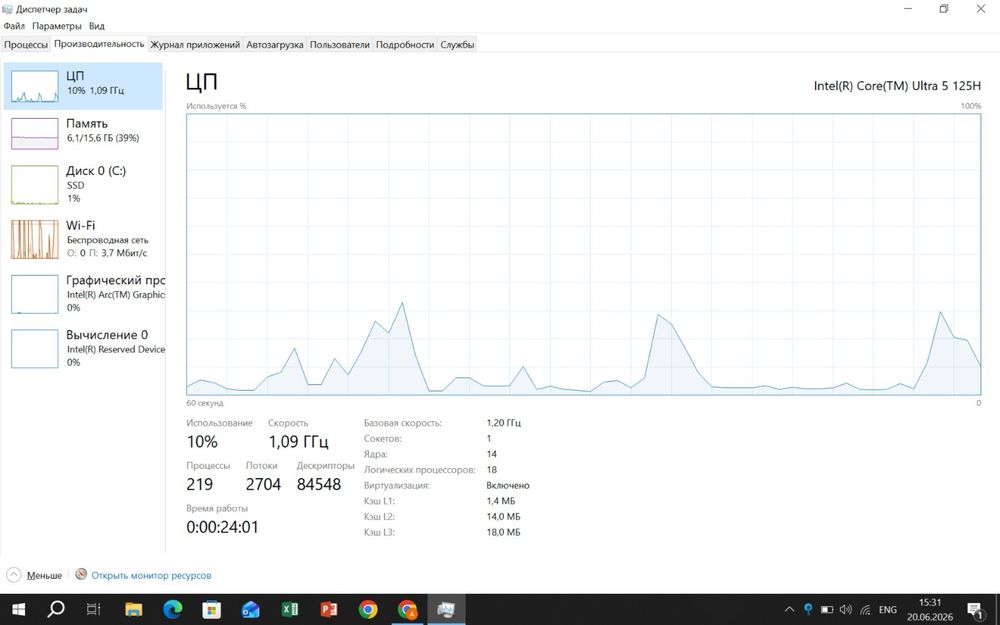Open the notification center icon

pos(975,610)
